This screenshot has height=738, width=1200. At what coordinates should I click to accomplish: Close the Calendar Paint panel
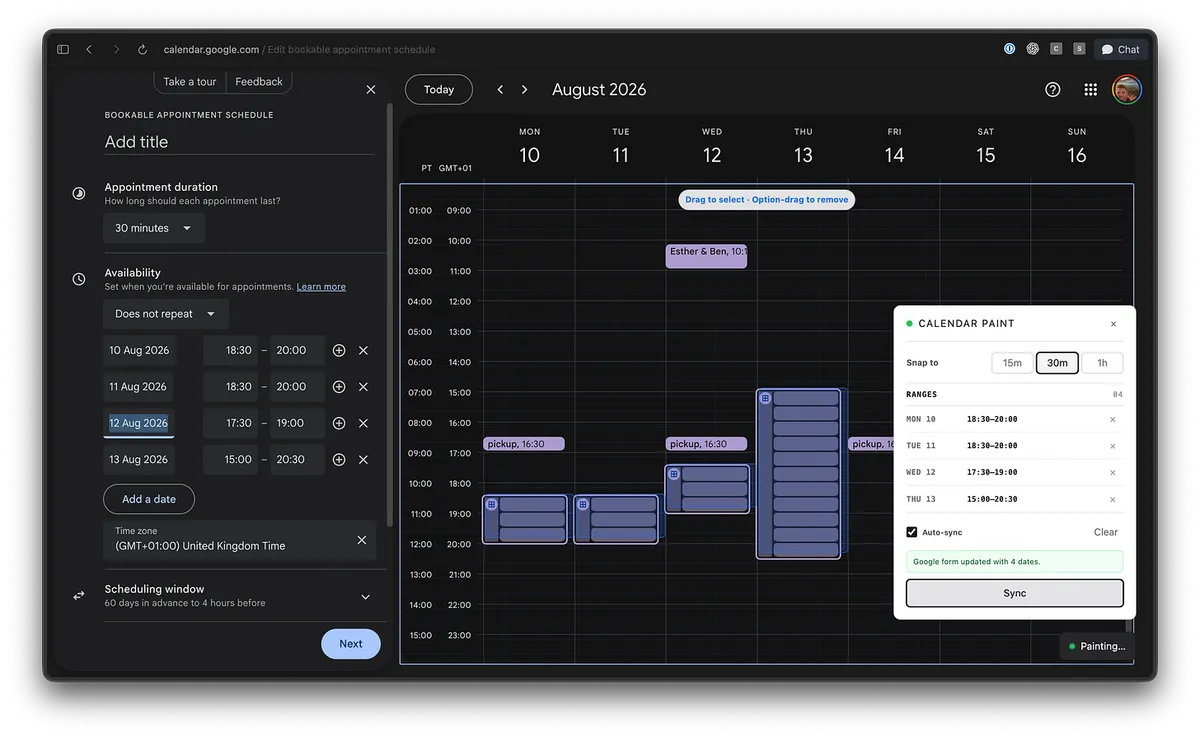(1113, 324)
